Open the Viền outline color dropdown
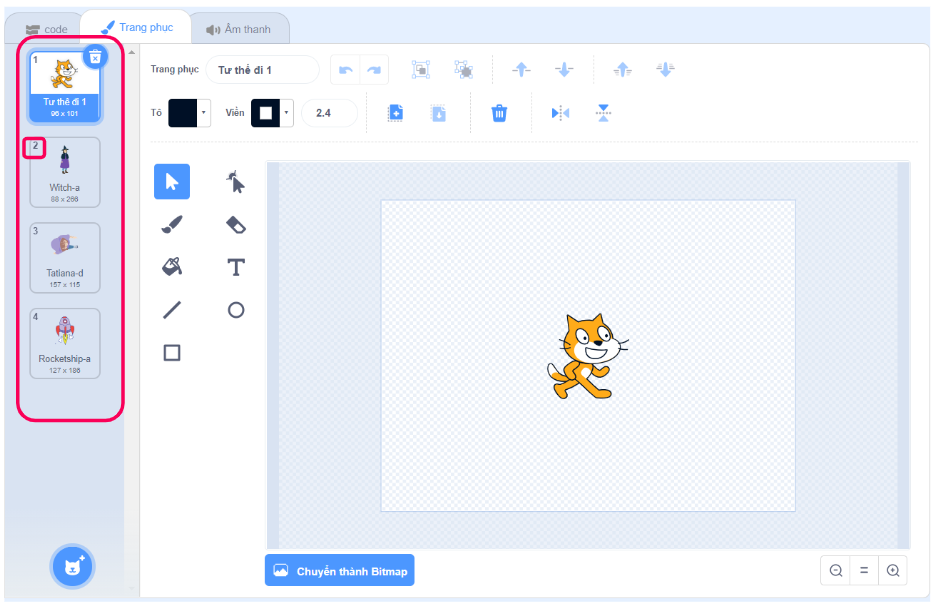Viewport: 934px width, 606px height. [x=287, y=113]
